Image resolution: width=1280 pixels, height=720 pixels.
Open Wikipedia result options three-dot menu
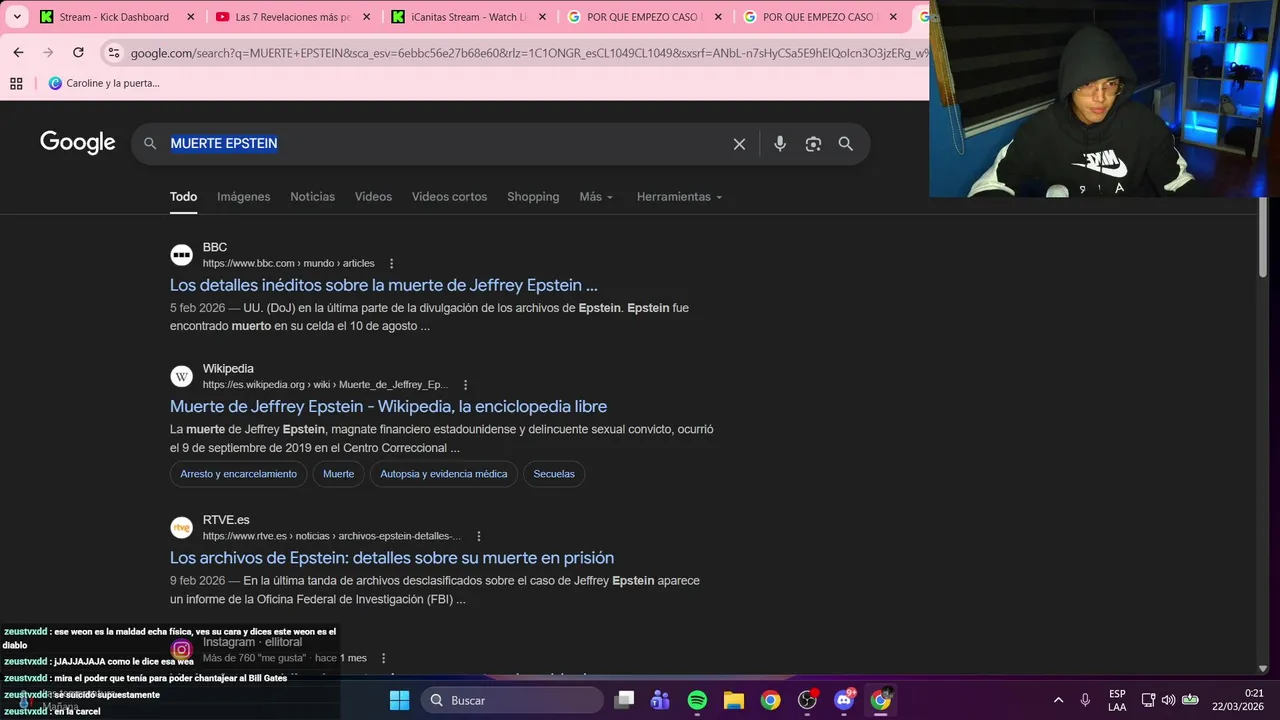465,385
